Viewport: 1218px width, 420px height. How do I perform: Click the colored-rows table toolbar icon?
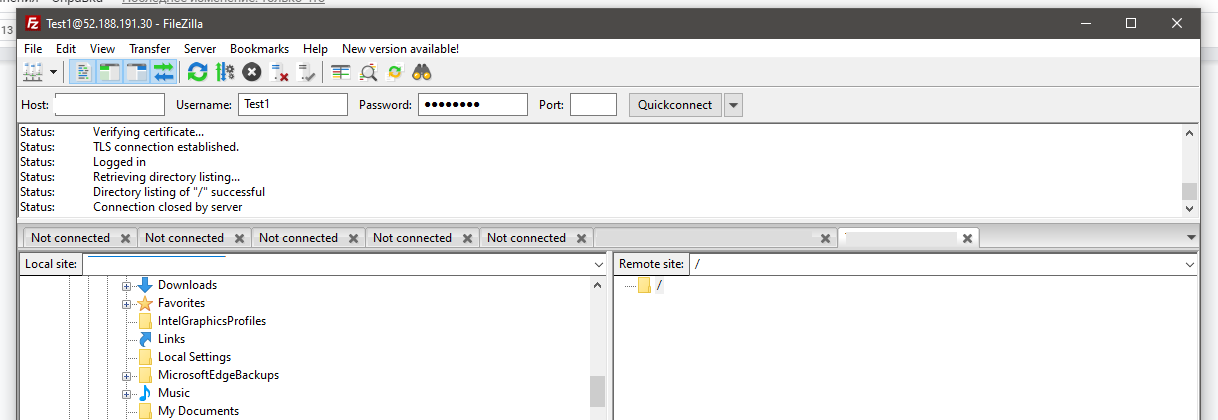click(341, 72)
